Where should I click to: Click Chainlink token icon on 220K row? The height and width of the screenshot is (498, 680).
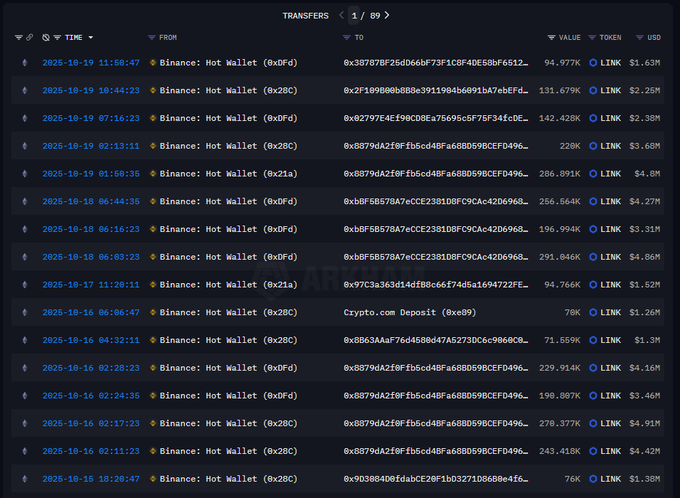pos(593,146)
